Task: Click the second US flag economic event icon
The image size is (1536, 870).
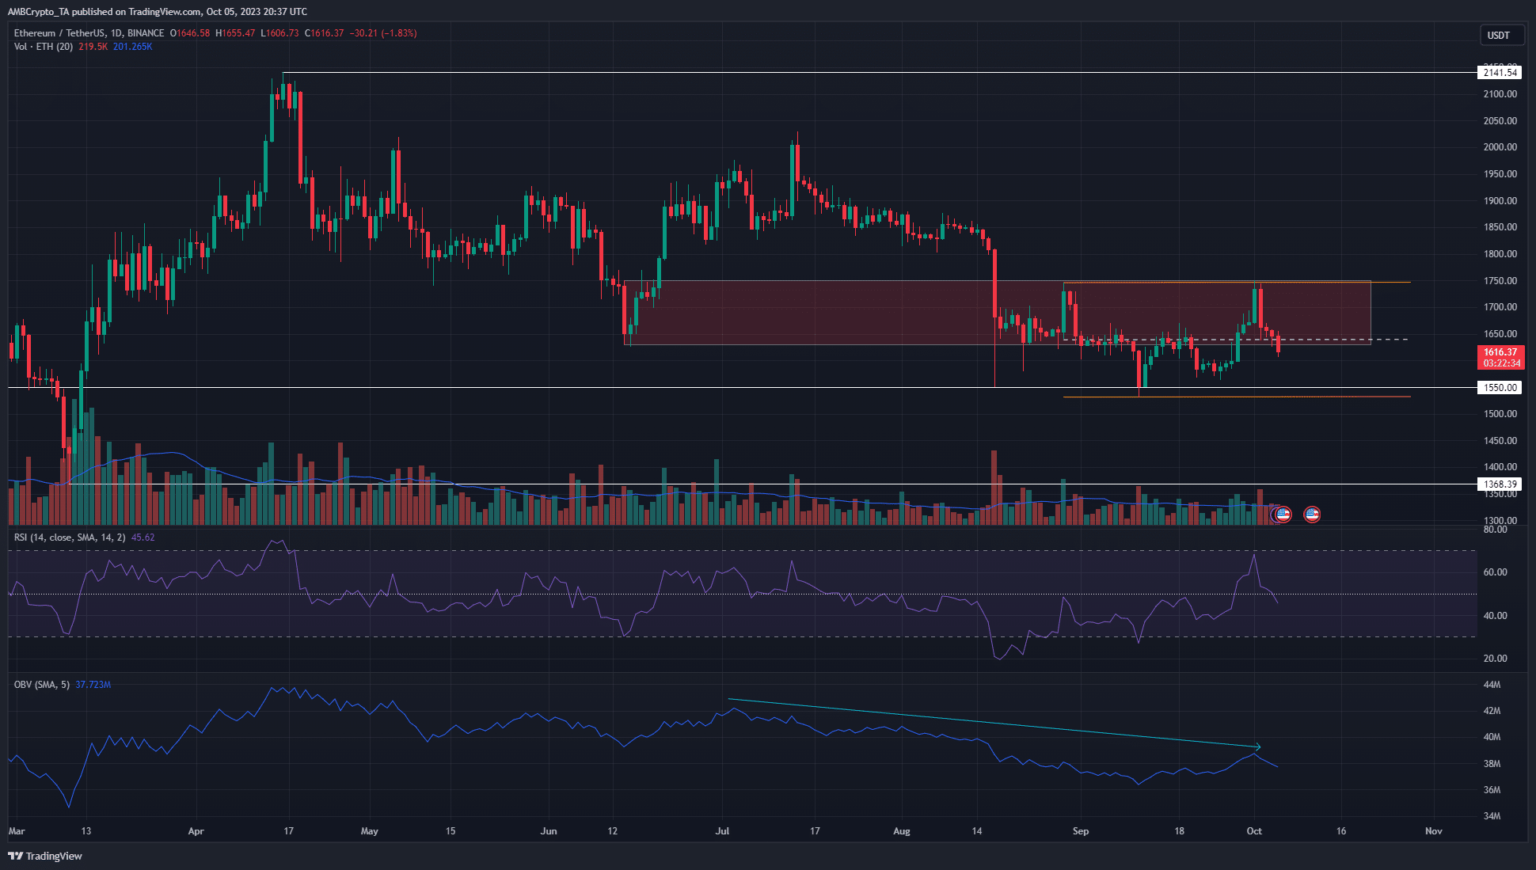Action: point(1312,514)
